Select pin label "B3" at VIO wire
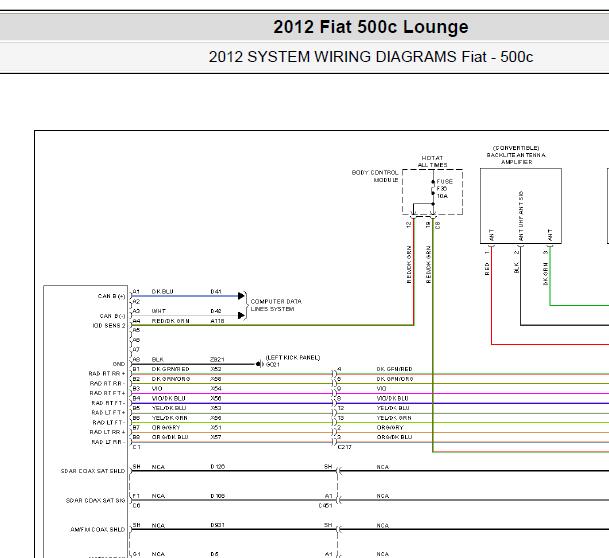609x558 pixels. (x=136, y=389)
